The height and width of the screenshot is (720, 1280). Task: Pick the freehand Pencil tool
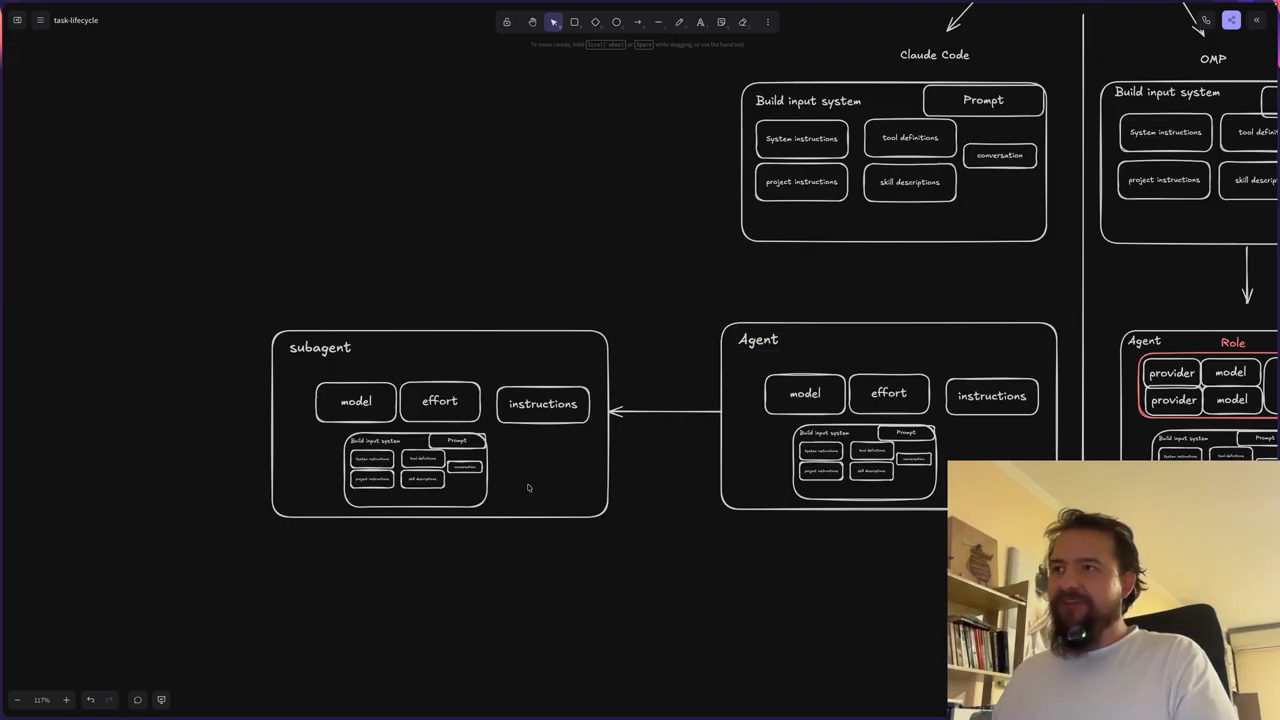(x=679, y=22)
